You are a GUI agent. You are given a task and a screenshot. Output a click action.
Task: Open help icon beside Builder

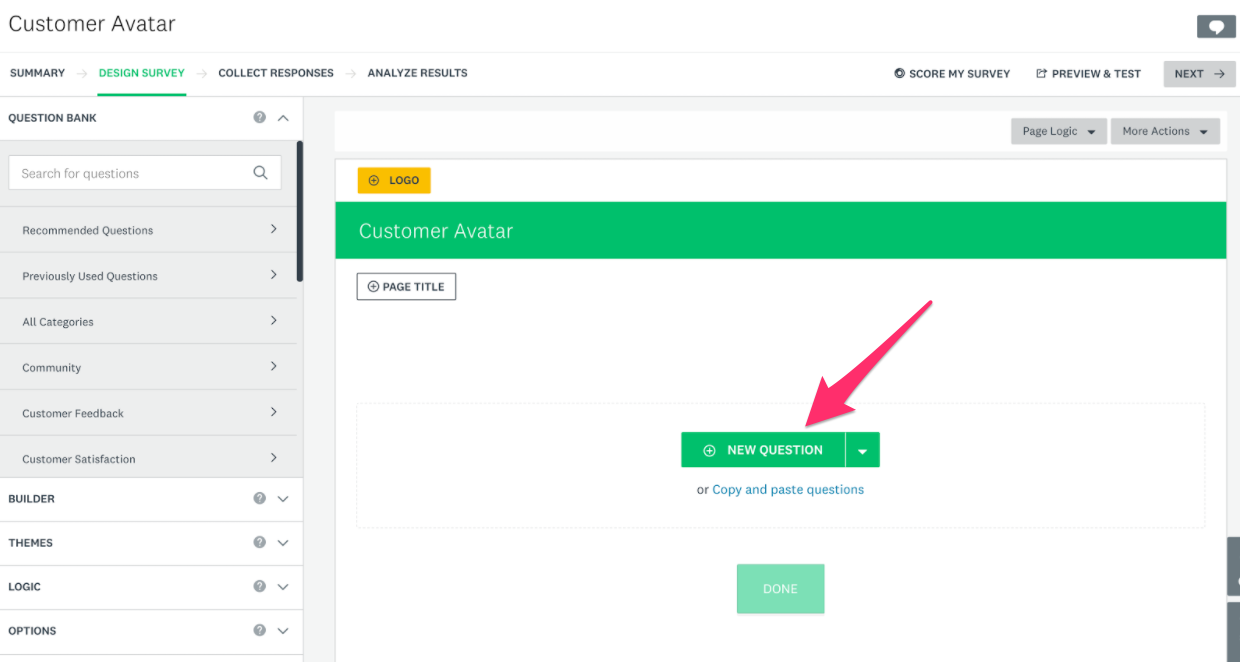point(260,498)
